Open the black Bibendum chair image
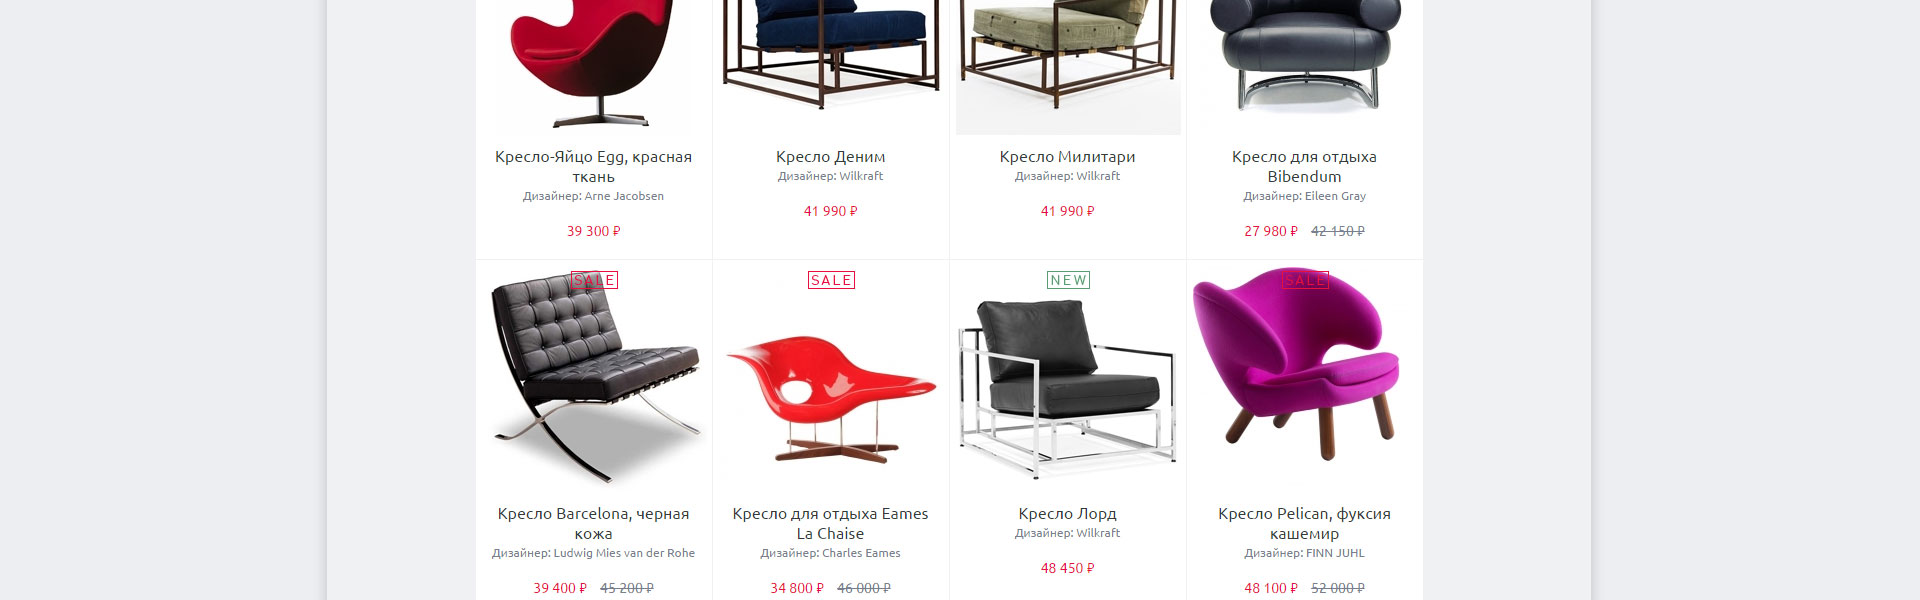The image size is (1920, 600). (x=1305, y=58)
